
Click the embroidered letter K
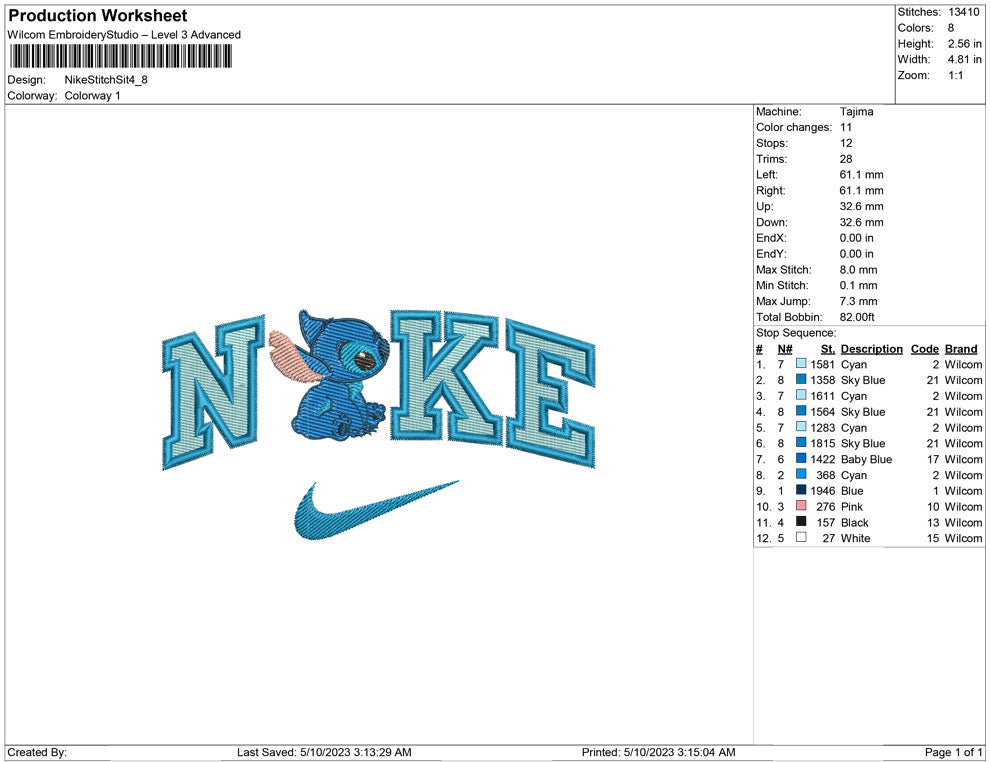point(444,376)
